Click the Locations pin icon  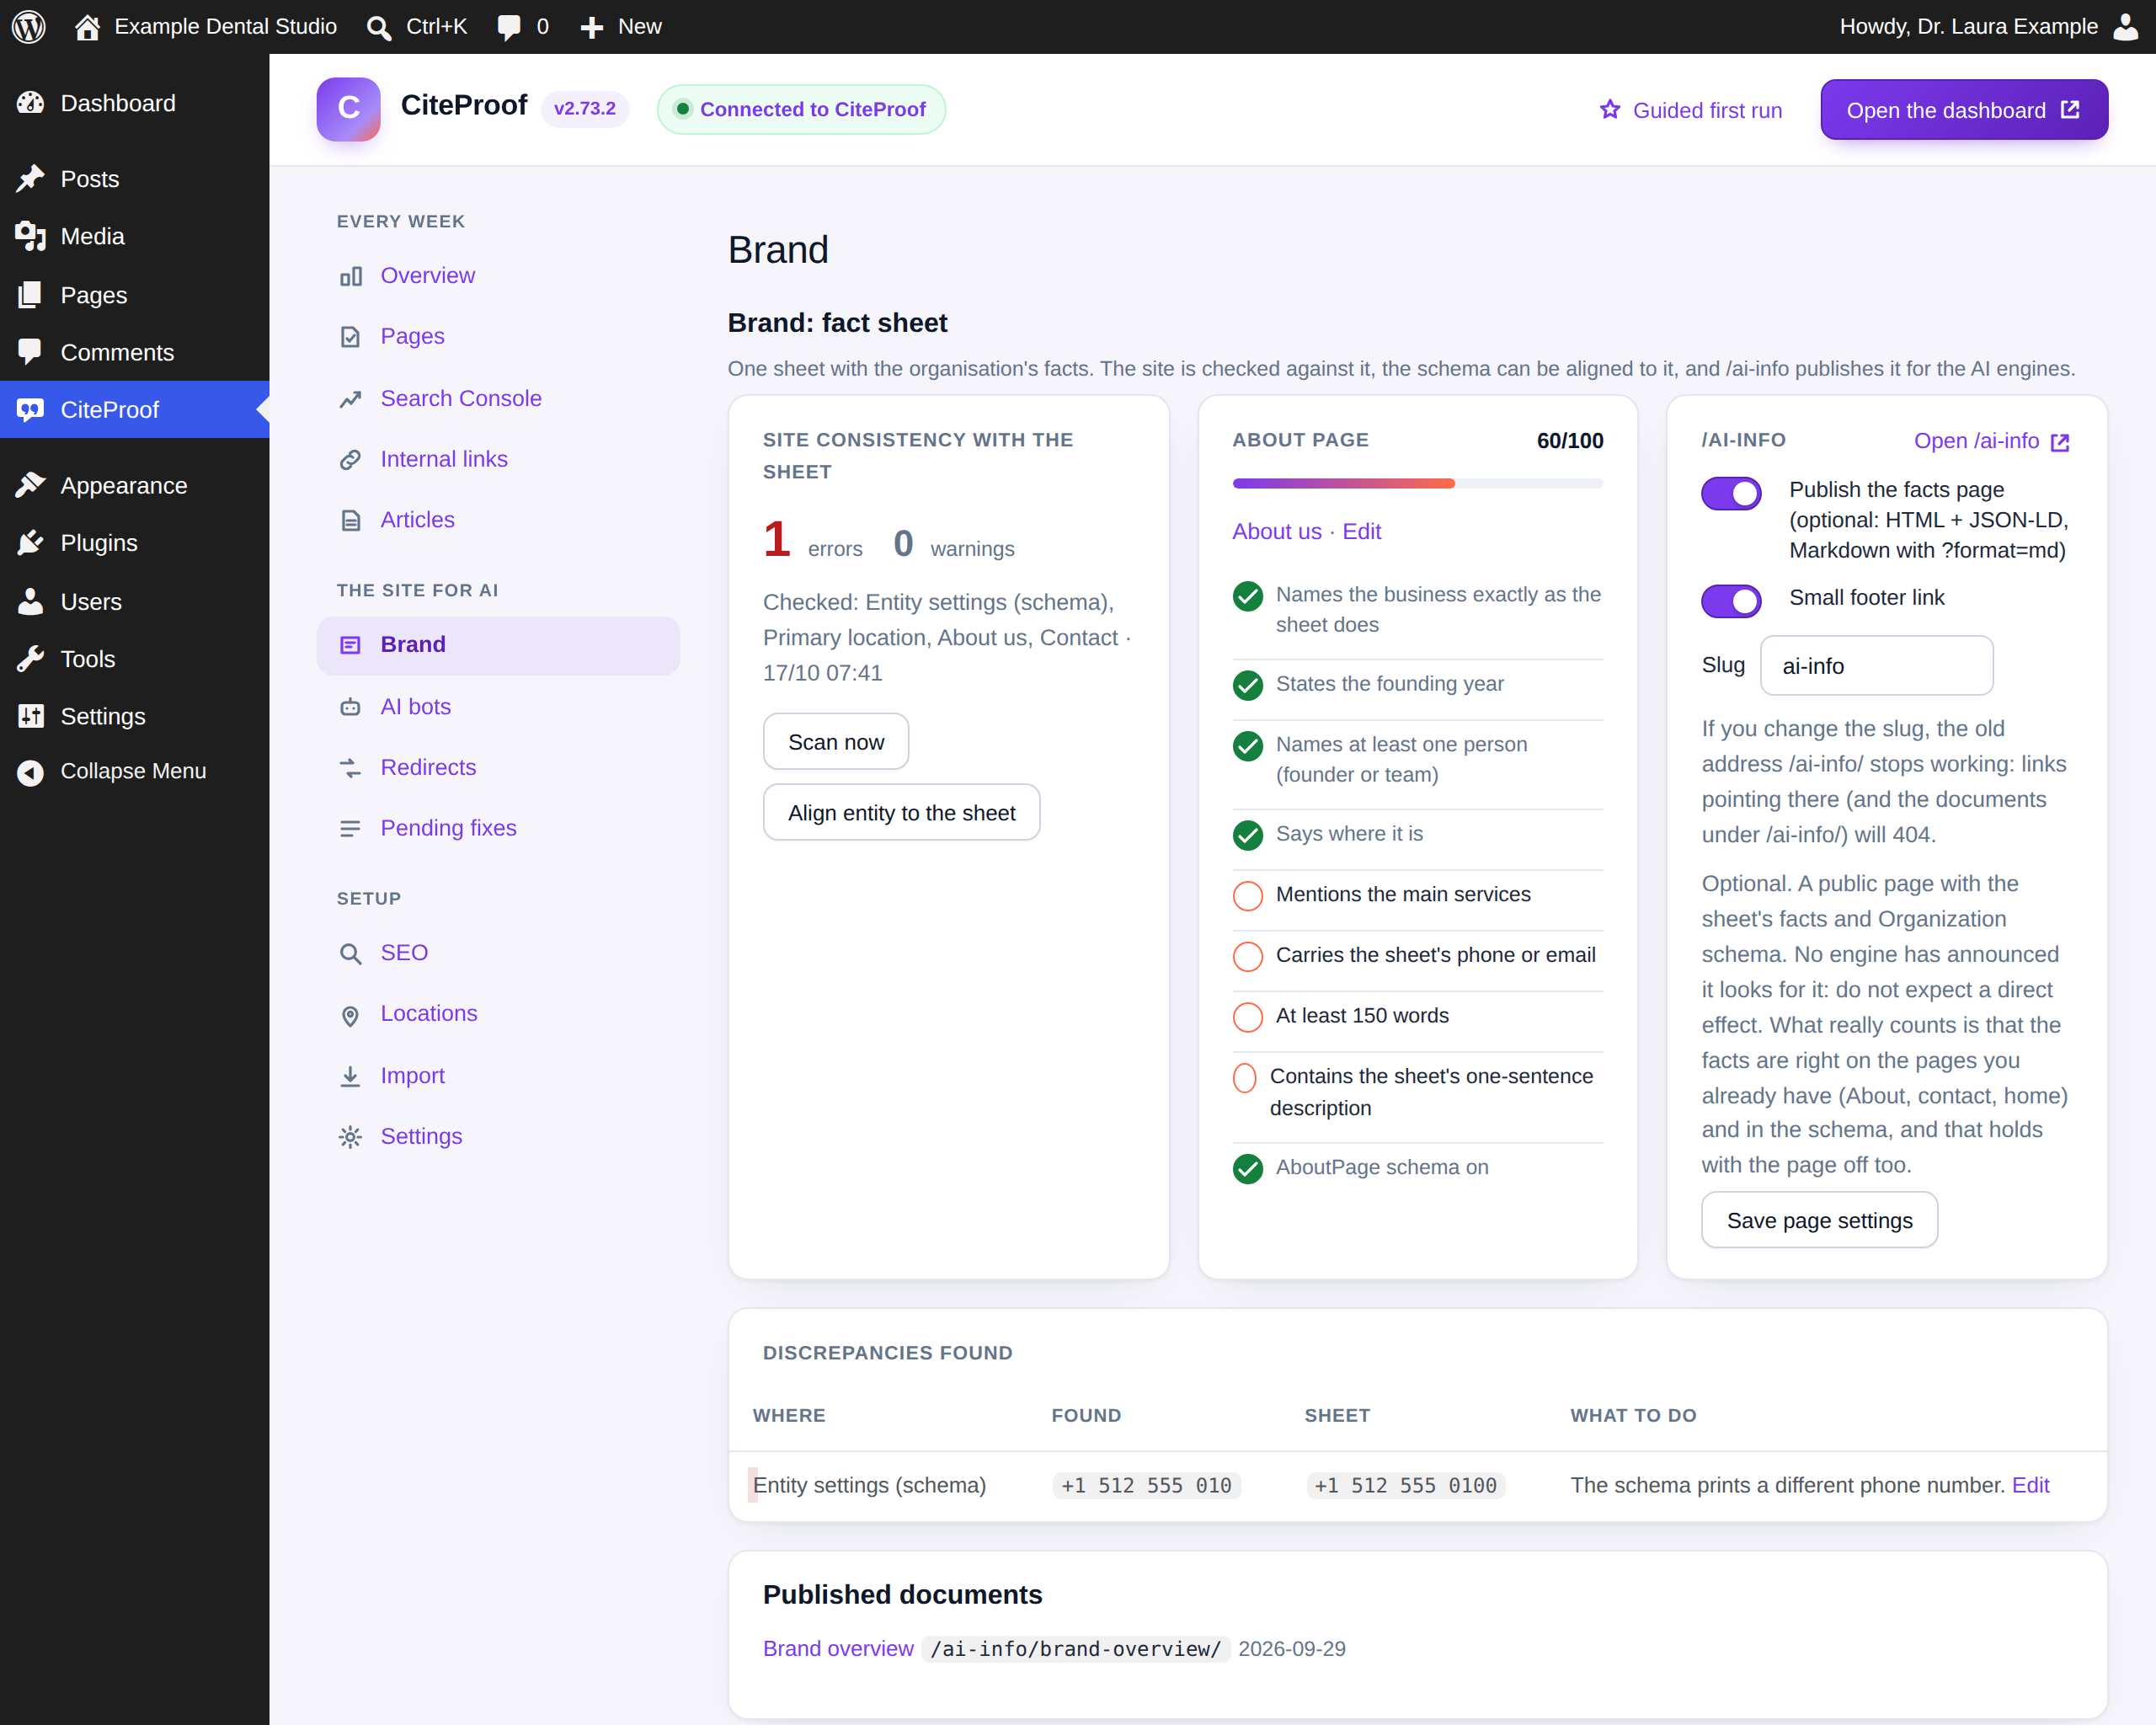point(350,1015)
